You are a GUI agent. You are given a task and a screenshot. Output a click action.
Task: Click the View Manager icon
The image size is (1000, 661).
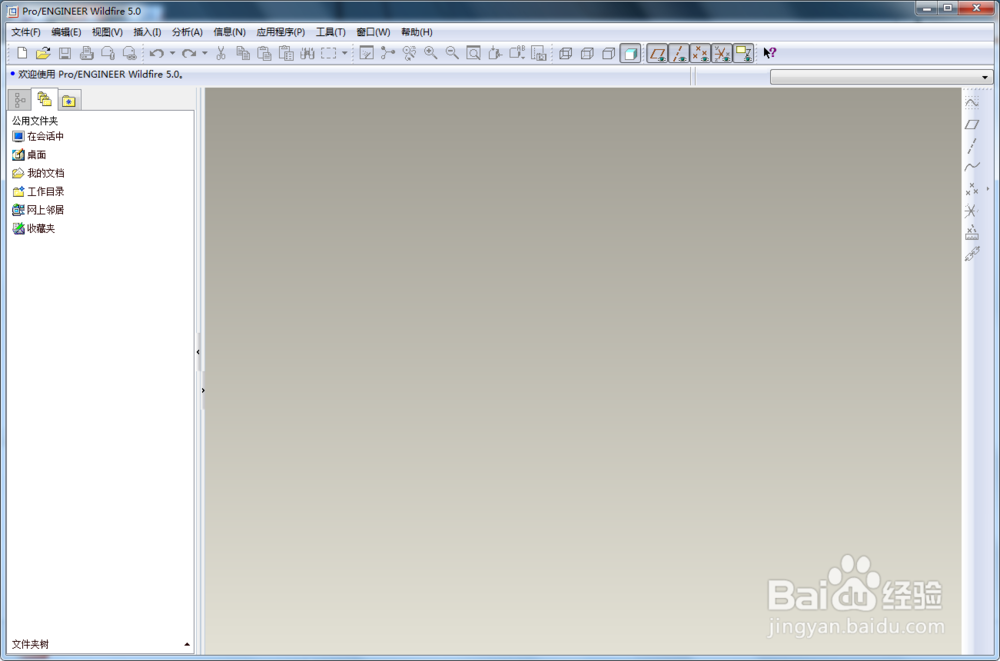tap(538, 54)
